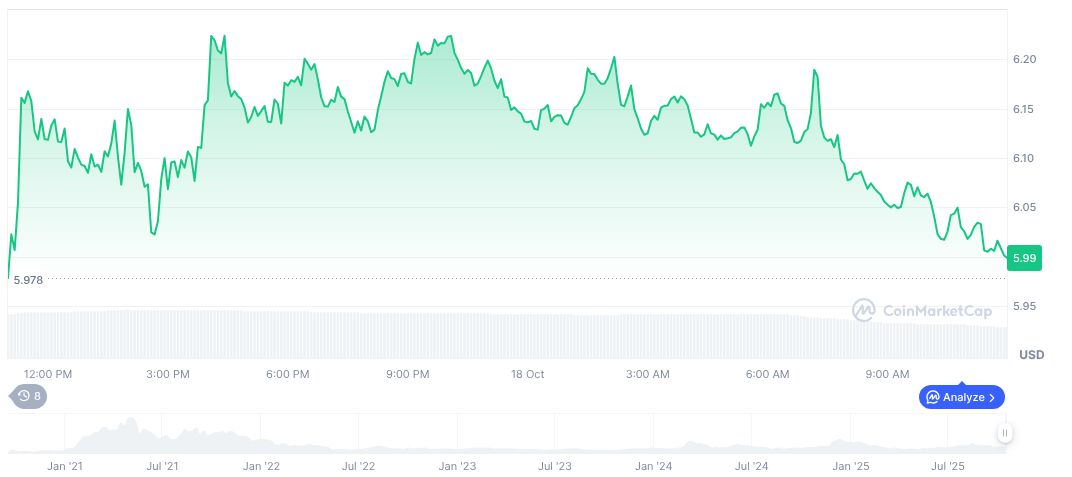Click the 6.10 price axis label
Screen dimensions: 1072x477
[x=1023, y=158]
